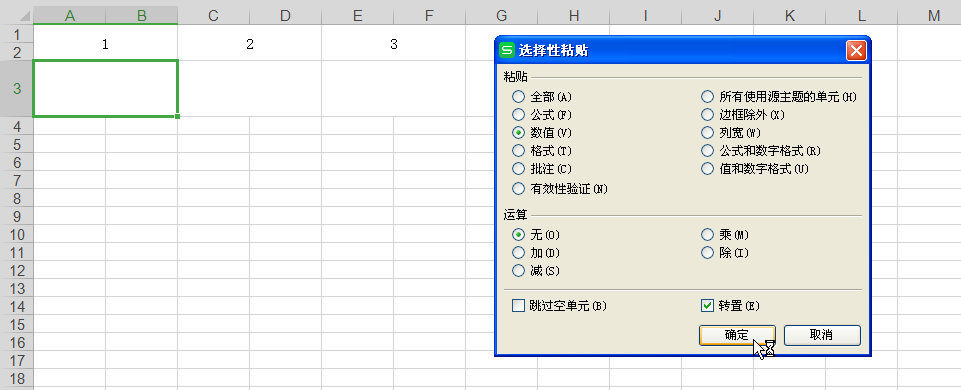
Task: Close the 选择性粘贴 dialog
Action: tap(856, 50)
